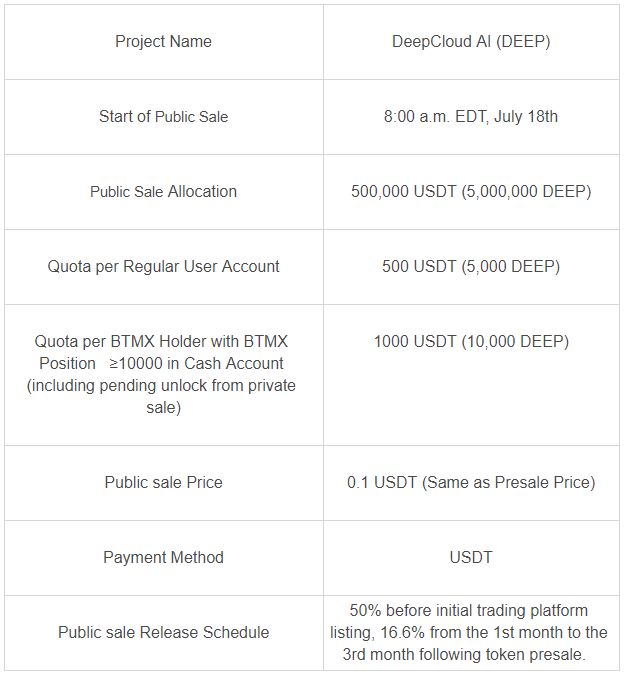Click the '≥10000 in Cash Account' text
This screenshot has height=675, width=624.
click(197, 363)
